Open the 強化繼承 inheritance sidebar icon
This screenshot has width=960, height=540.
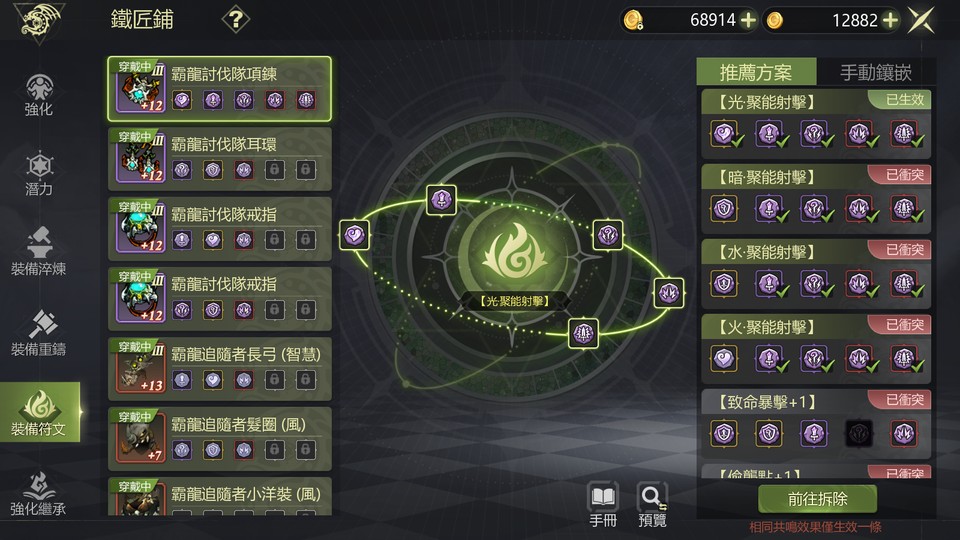coord(39,493)
